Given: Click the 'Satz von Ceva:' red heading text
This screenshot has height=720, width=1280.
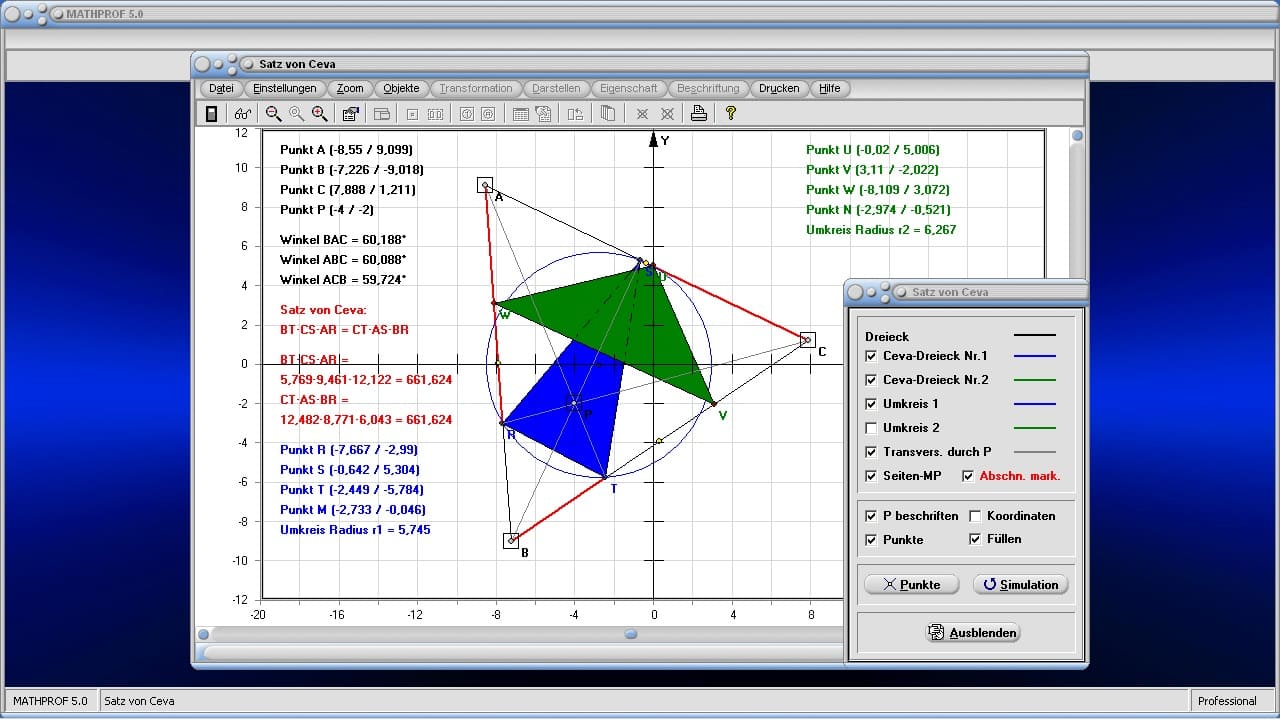Looking at the screenshot, I should [x=323, y=310].
